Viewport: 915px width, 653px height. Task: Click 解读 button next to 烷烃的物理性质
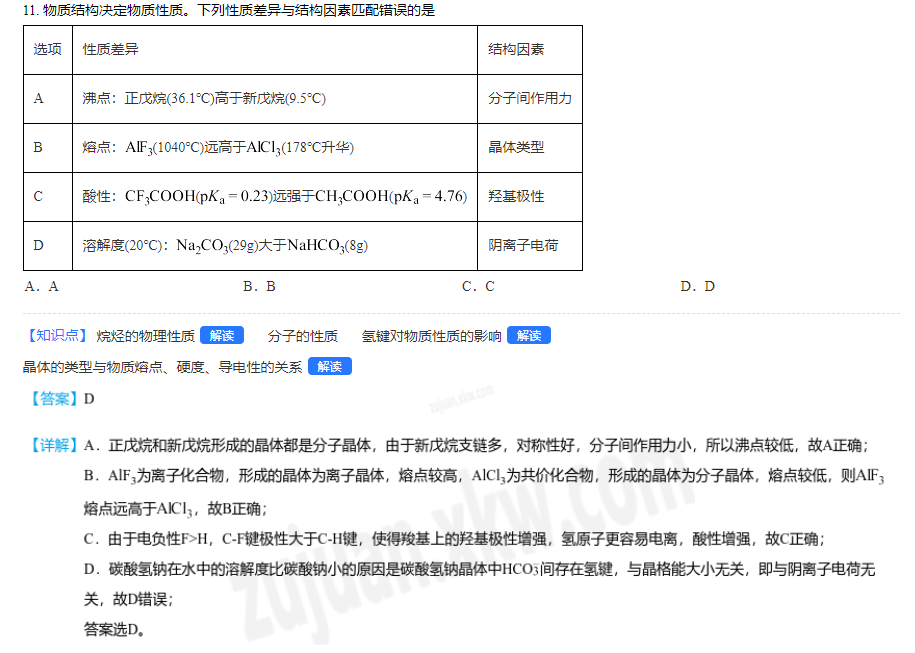click(222, 336)
